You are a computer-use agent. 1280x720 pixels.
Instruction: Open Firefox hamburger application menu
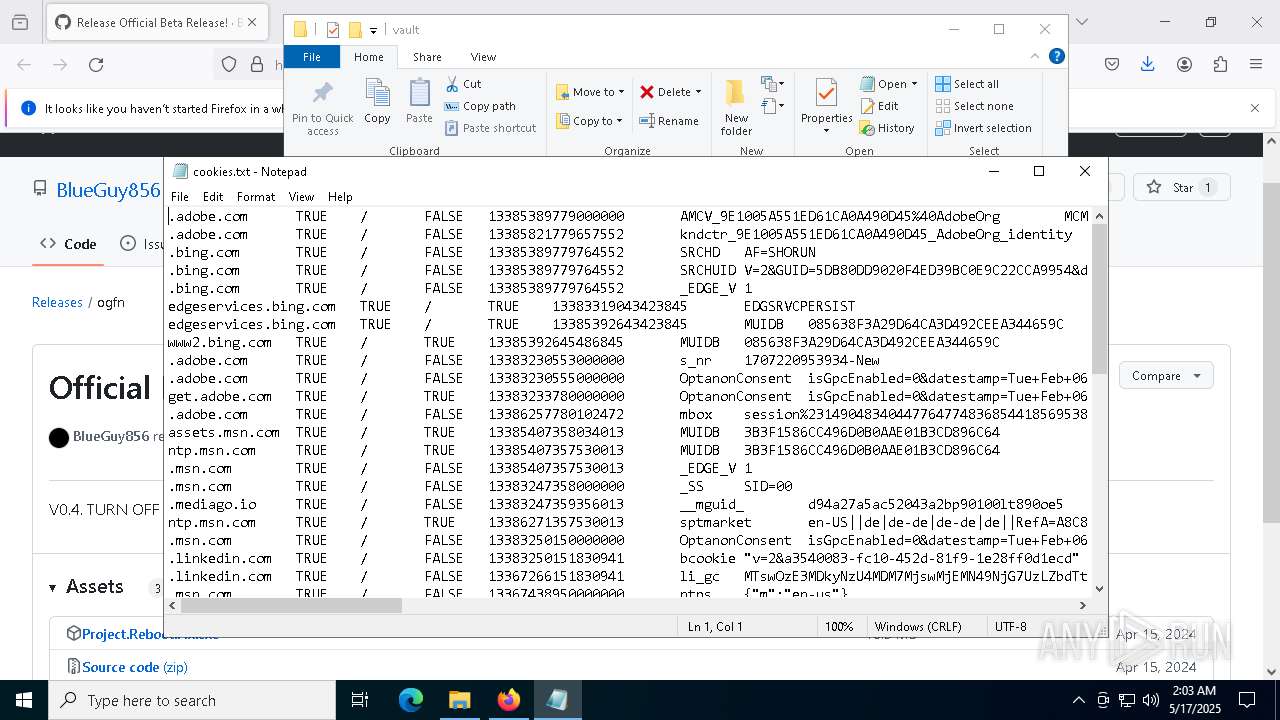(1256, 64)
